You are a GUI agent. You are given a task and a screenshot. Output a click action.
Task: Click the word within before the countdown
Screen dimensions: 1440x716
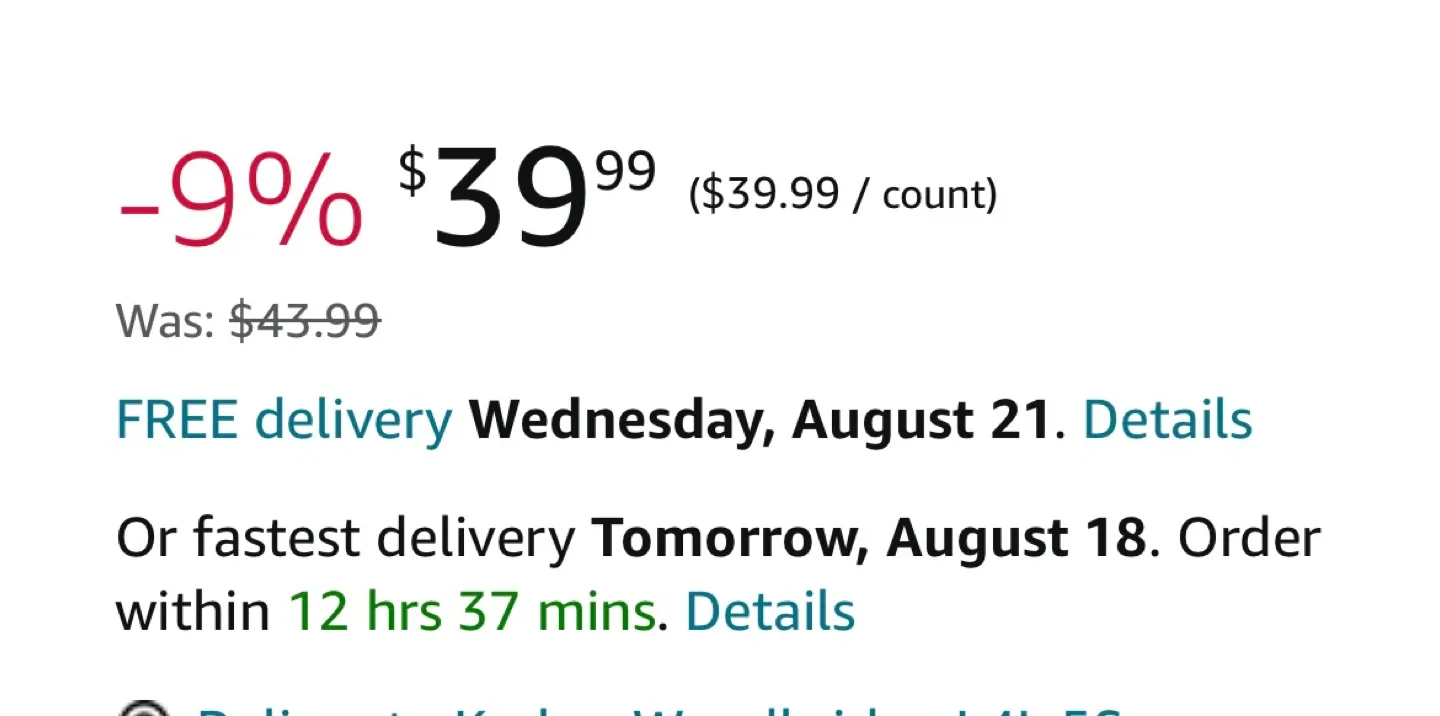click(193, 611)
